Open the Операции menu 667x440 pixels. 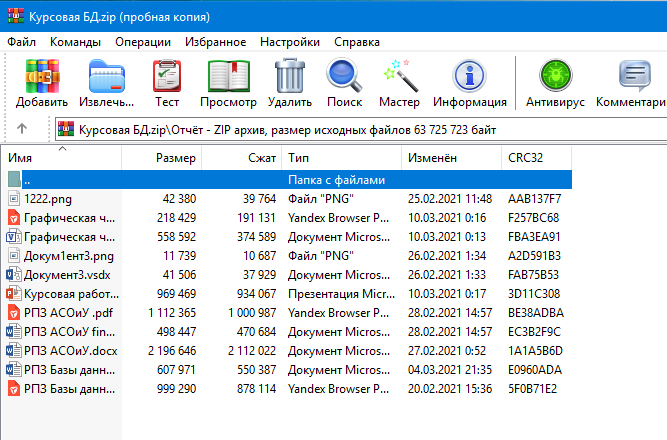click(x=143, y=43)
